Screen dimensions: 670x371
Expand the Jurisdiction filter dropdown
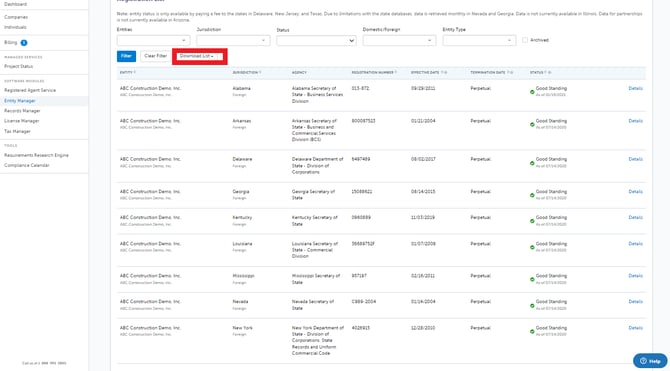(233, 41)
